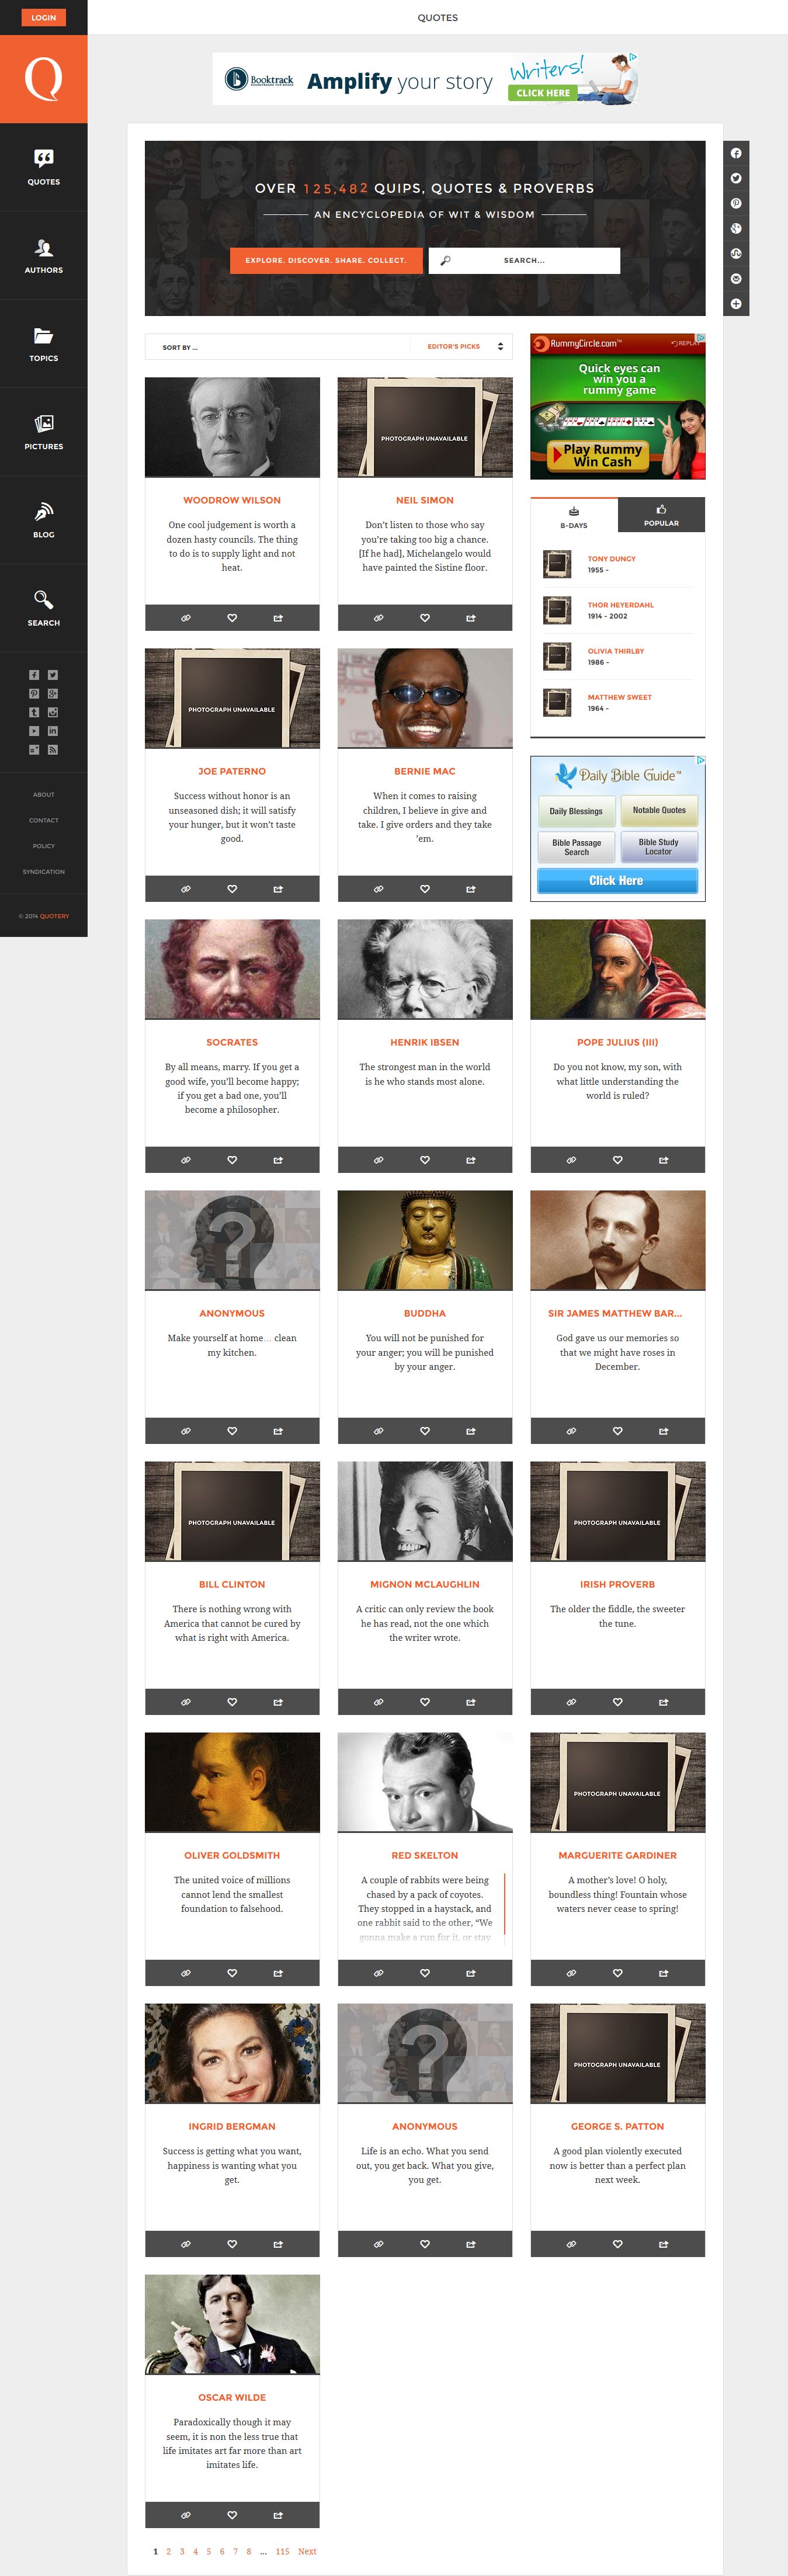Image resolution: width=788 pixels, height=2576 pixels.
Task: Click the quote search input field
Action: pyautogui.click(x=524, y=260)
